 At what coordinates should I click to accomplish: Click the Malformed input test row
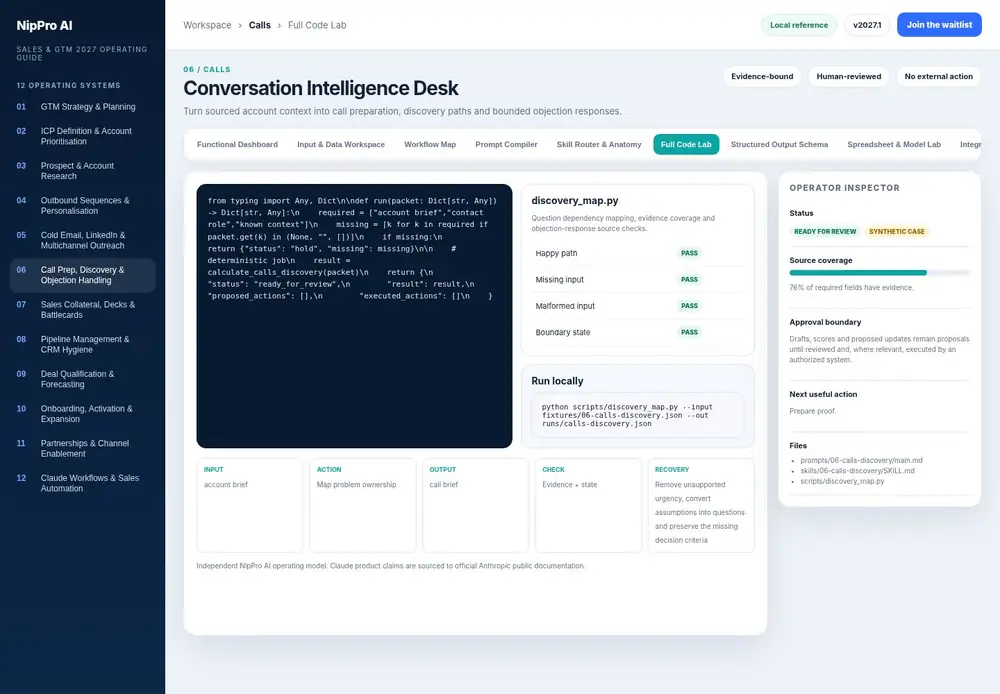point(638,306)
